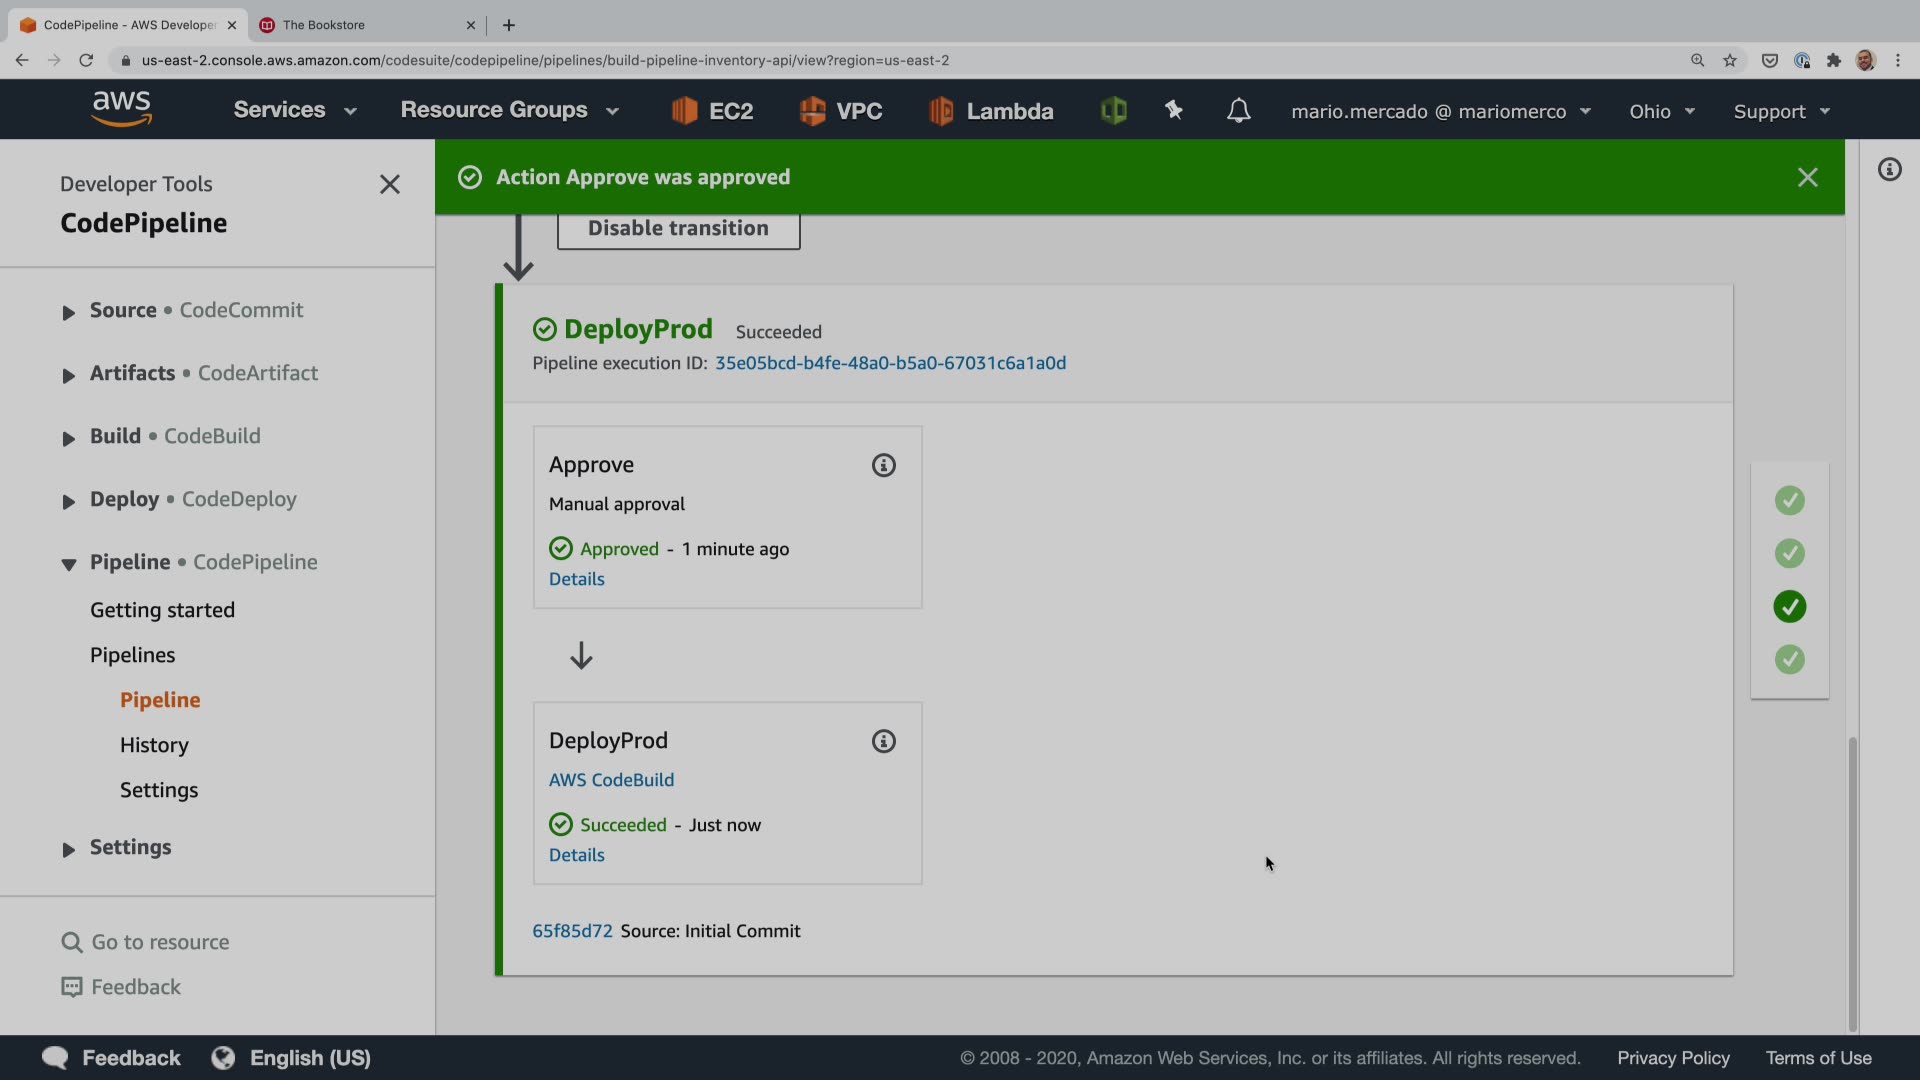This screenshot has width=1920, height=1080.
Task: Expand the Source CodeCommit section
Action: click(68, 312)
